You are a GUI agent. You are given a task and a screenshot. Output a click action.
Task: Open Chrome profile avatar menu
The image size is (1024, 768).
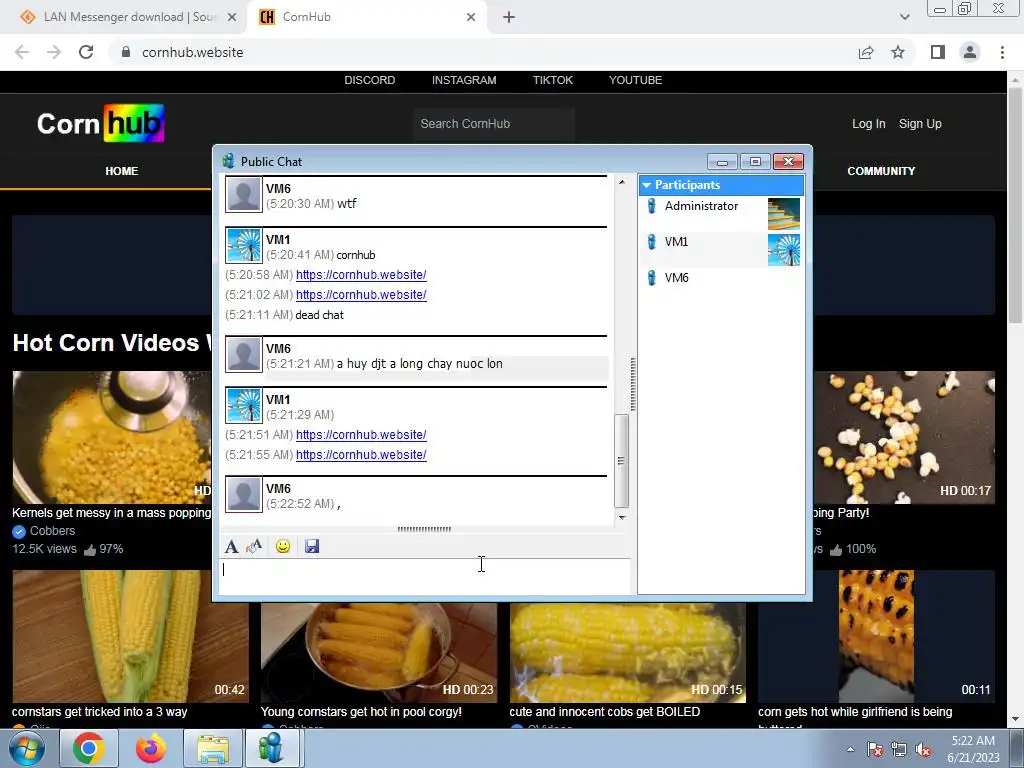click(x=970, y=52)
